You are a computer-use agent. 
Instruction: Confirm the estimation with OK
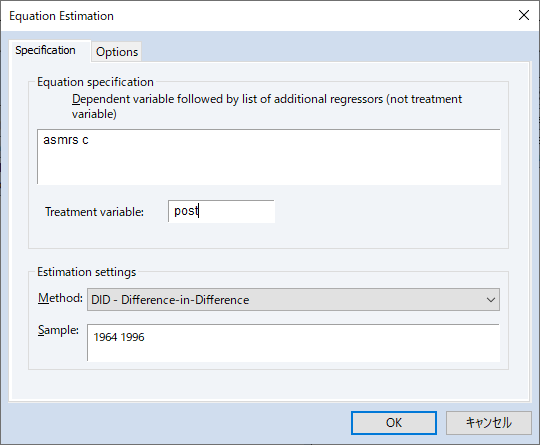pos(394,423)
